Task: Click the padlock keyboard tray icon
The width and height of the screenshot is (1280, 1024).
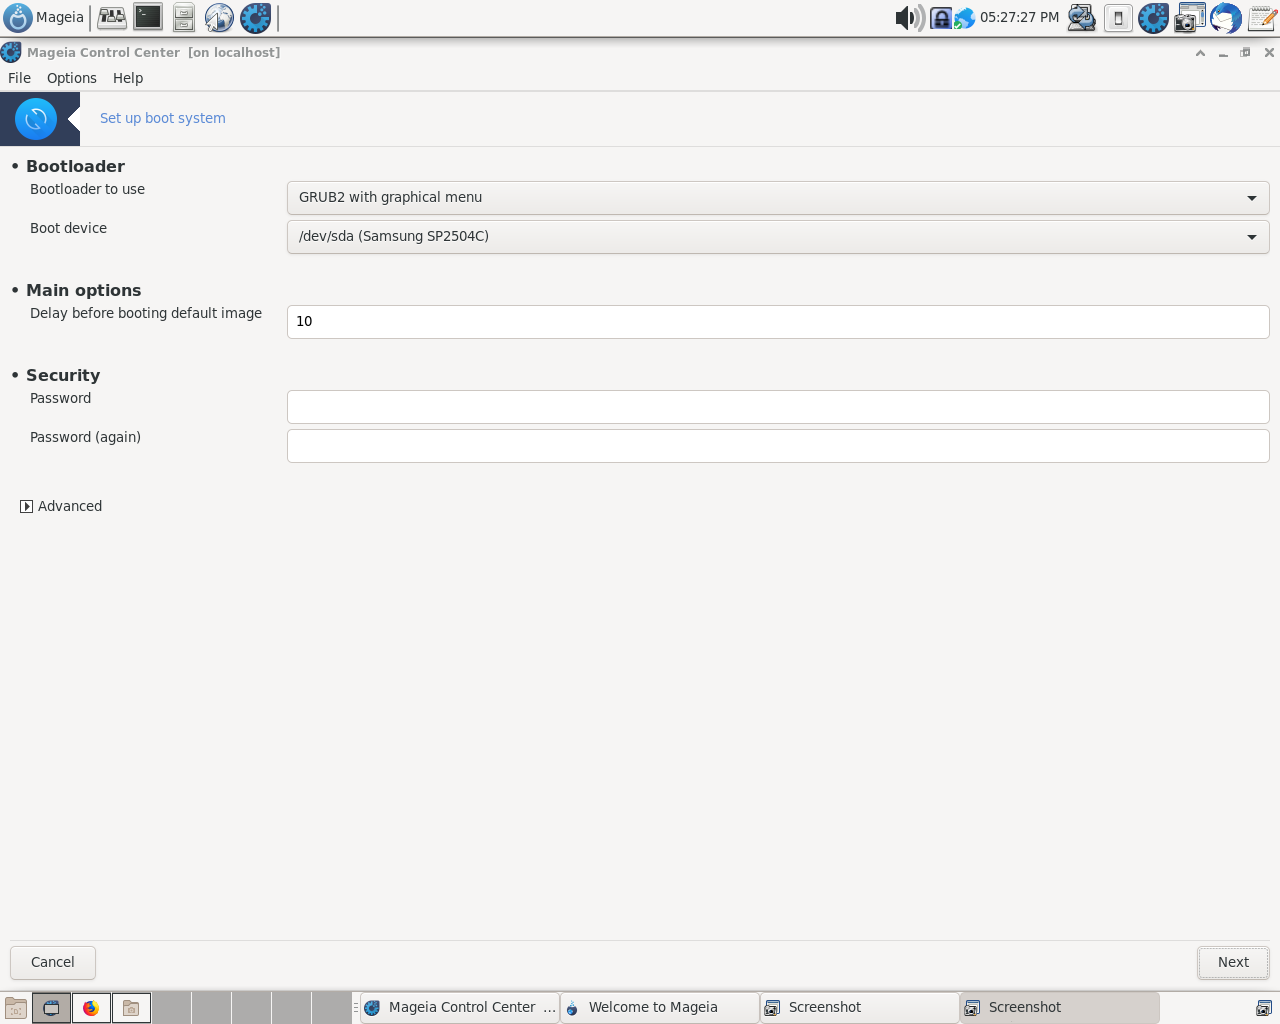Action: pos(941,18)
